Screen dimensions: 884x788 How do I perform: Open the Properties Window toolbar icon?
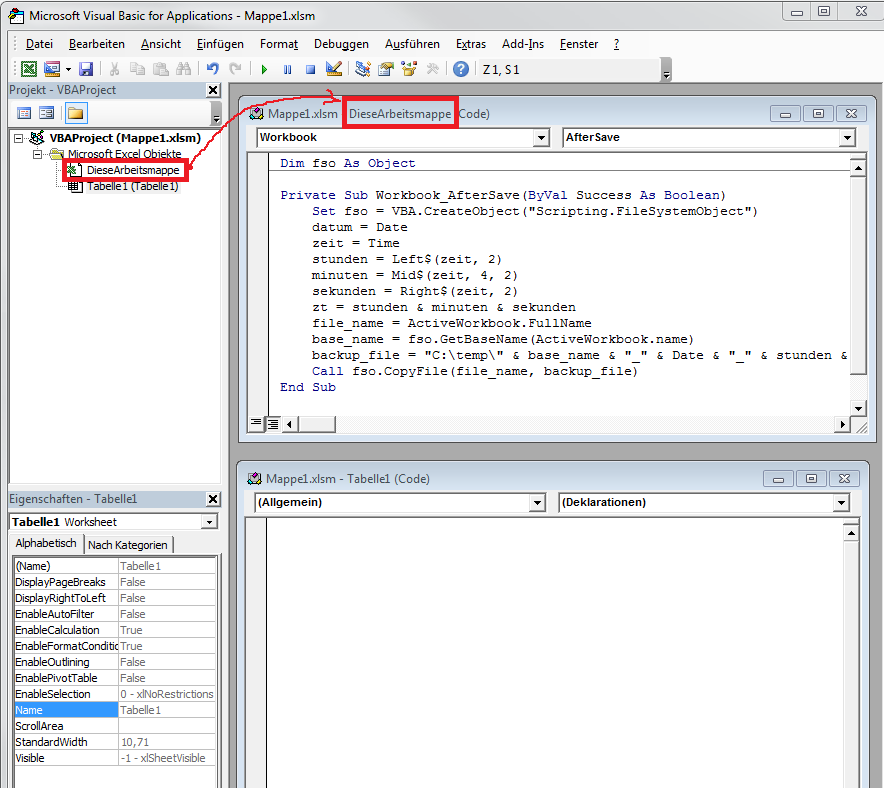click(386, 69)
